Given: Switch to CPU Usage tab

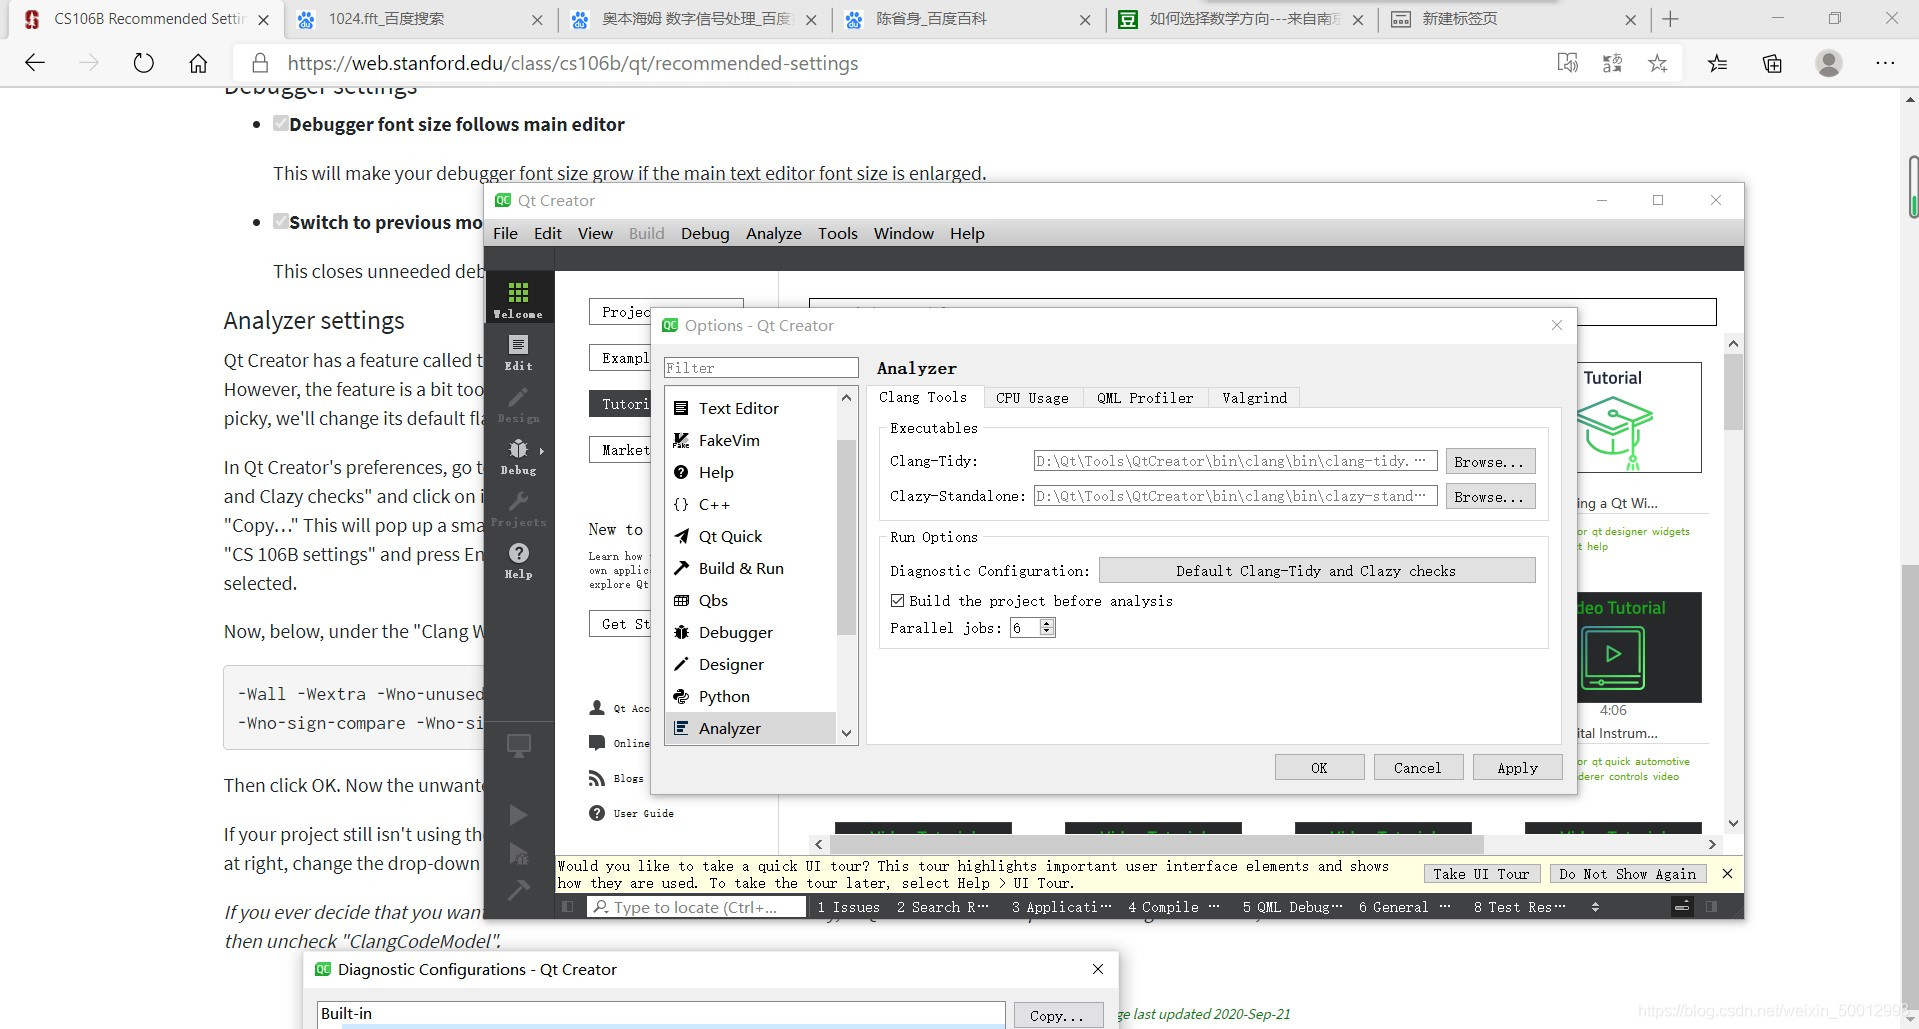Looking at the screenshot, I should coord(1032,397).
